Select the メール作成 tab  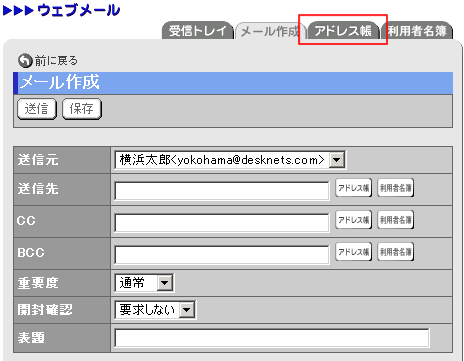point(270,31)
